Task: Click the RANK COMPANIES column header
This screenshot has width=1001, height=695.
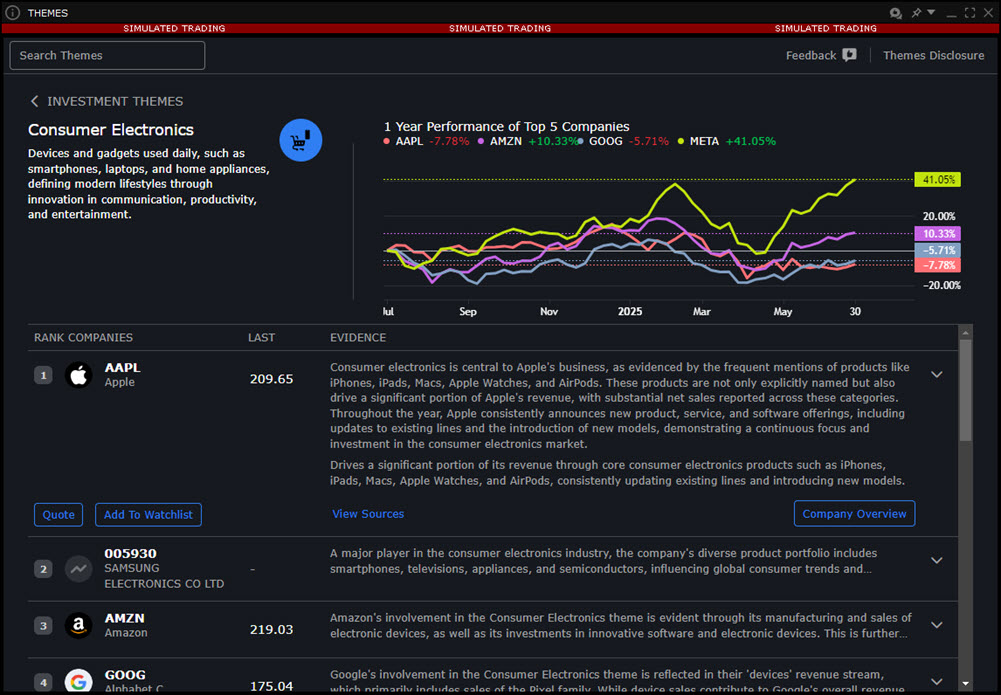Action: 84,338
